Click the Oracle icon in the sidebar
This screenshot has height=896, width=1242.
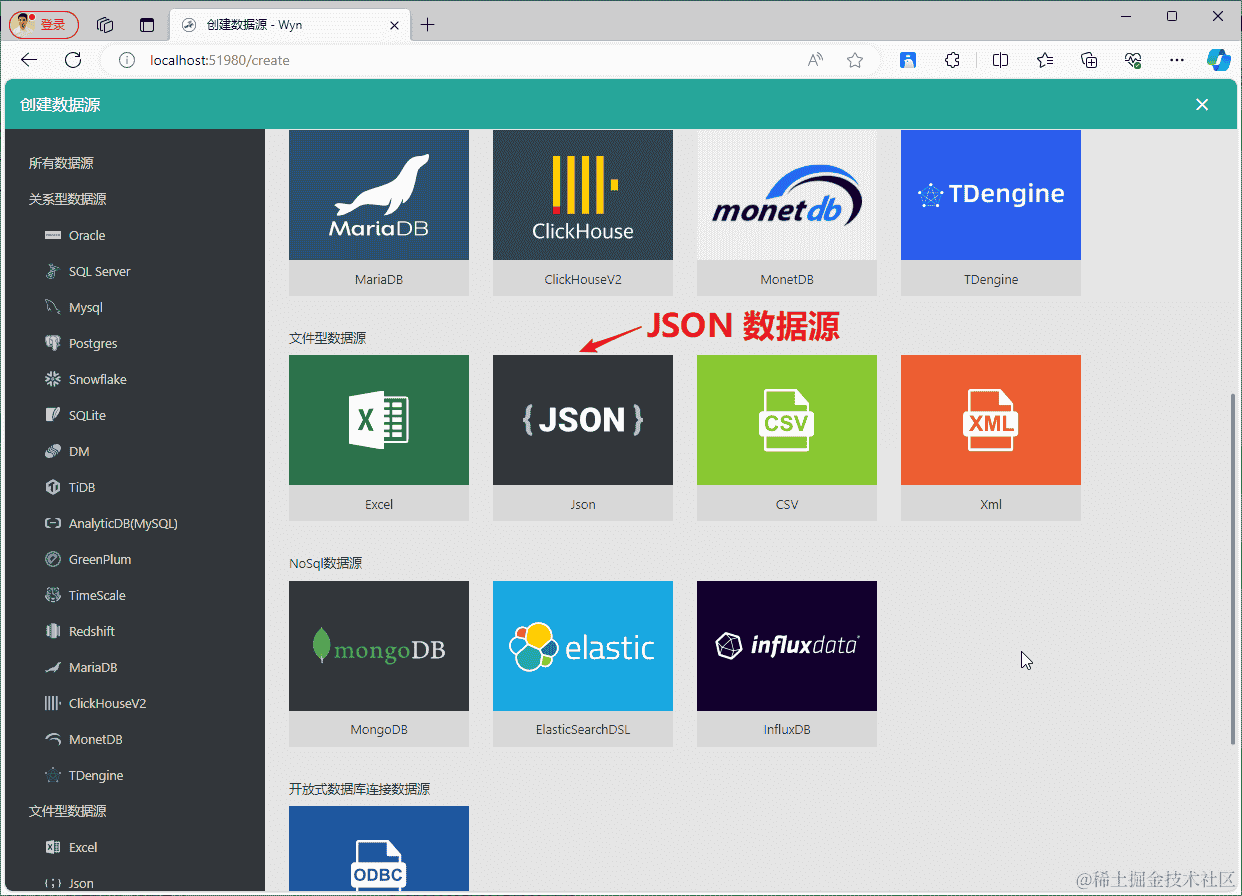coord(53,235)
